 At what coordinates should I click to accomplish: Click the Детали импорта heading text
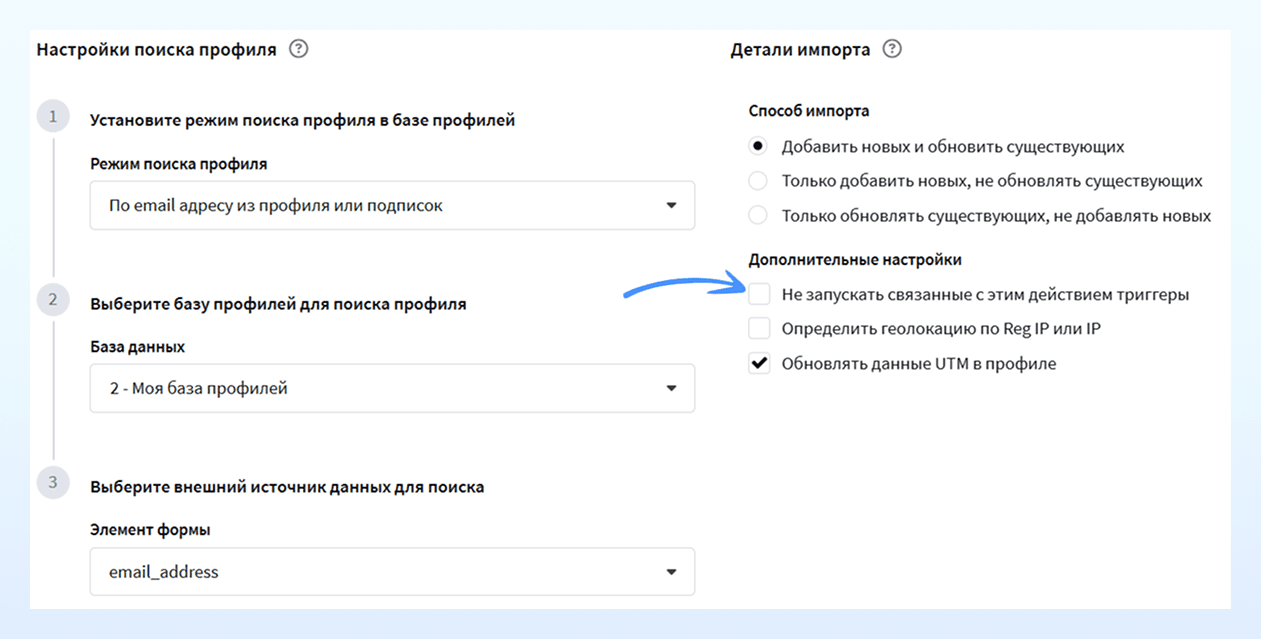800,49
